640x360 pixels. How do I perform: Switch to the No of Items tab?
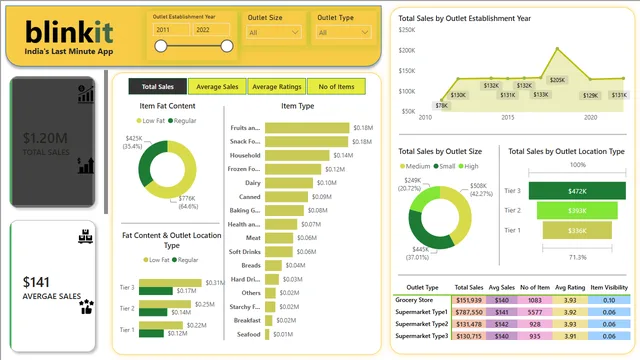(x=336, y=87)
